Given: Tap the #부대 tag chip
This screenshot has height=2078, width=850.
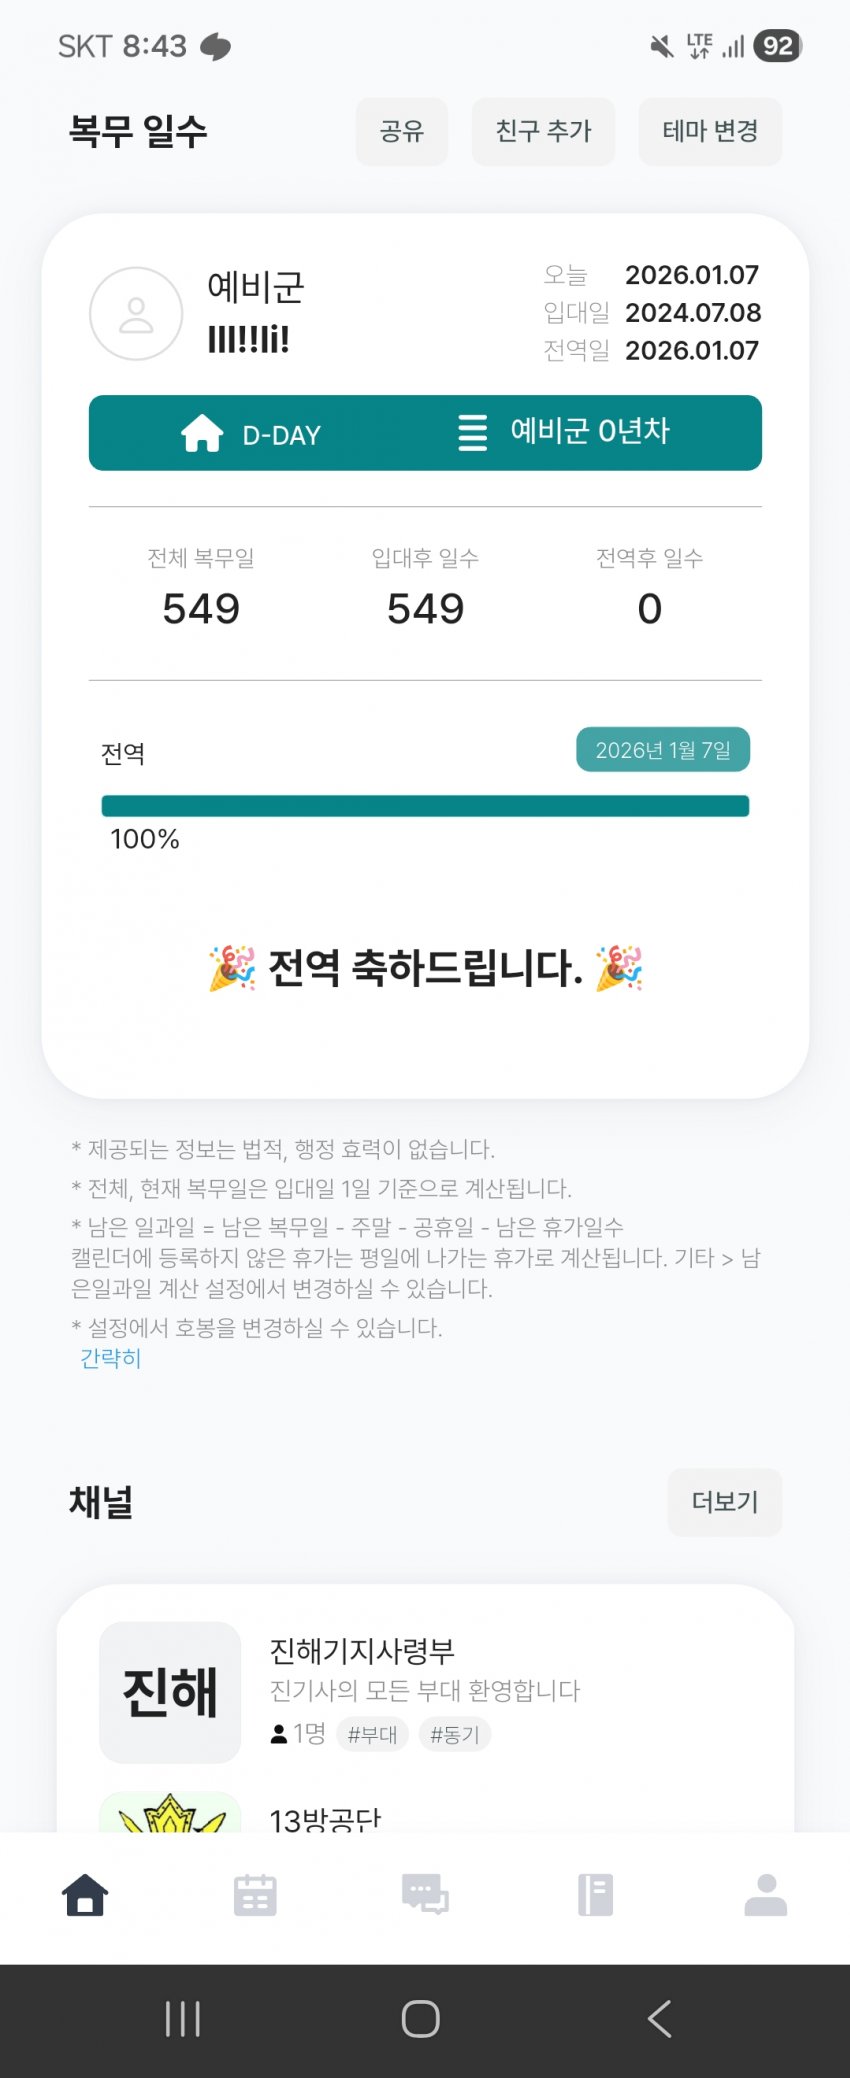Looking at the screenshot, I should click(372, 1735).
